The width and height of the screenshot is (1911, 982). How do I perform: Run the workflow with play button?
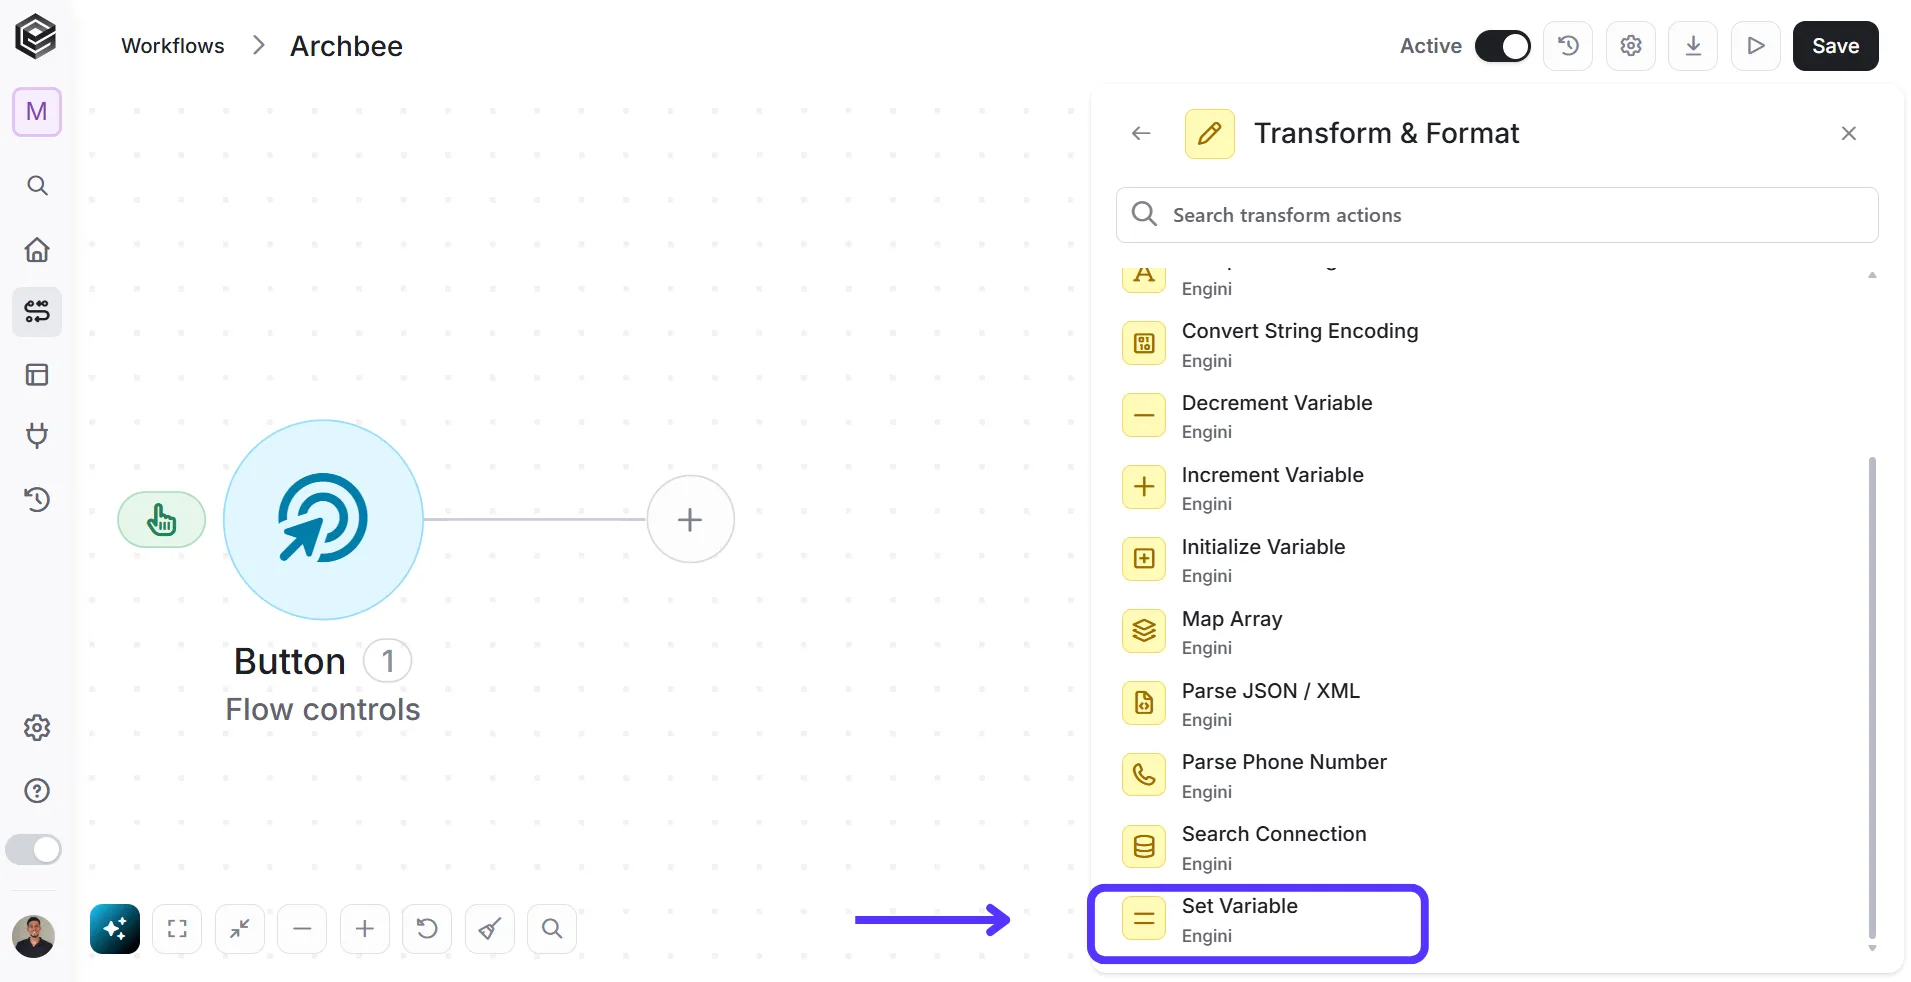tap(1756, 46)
